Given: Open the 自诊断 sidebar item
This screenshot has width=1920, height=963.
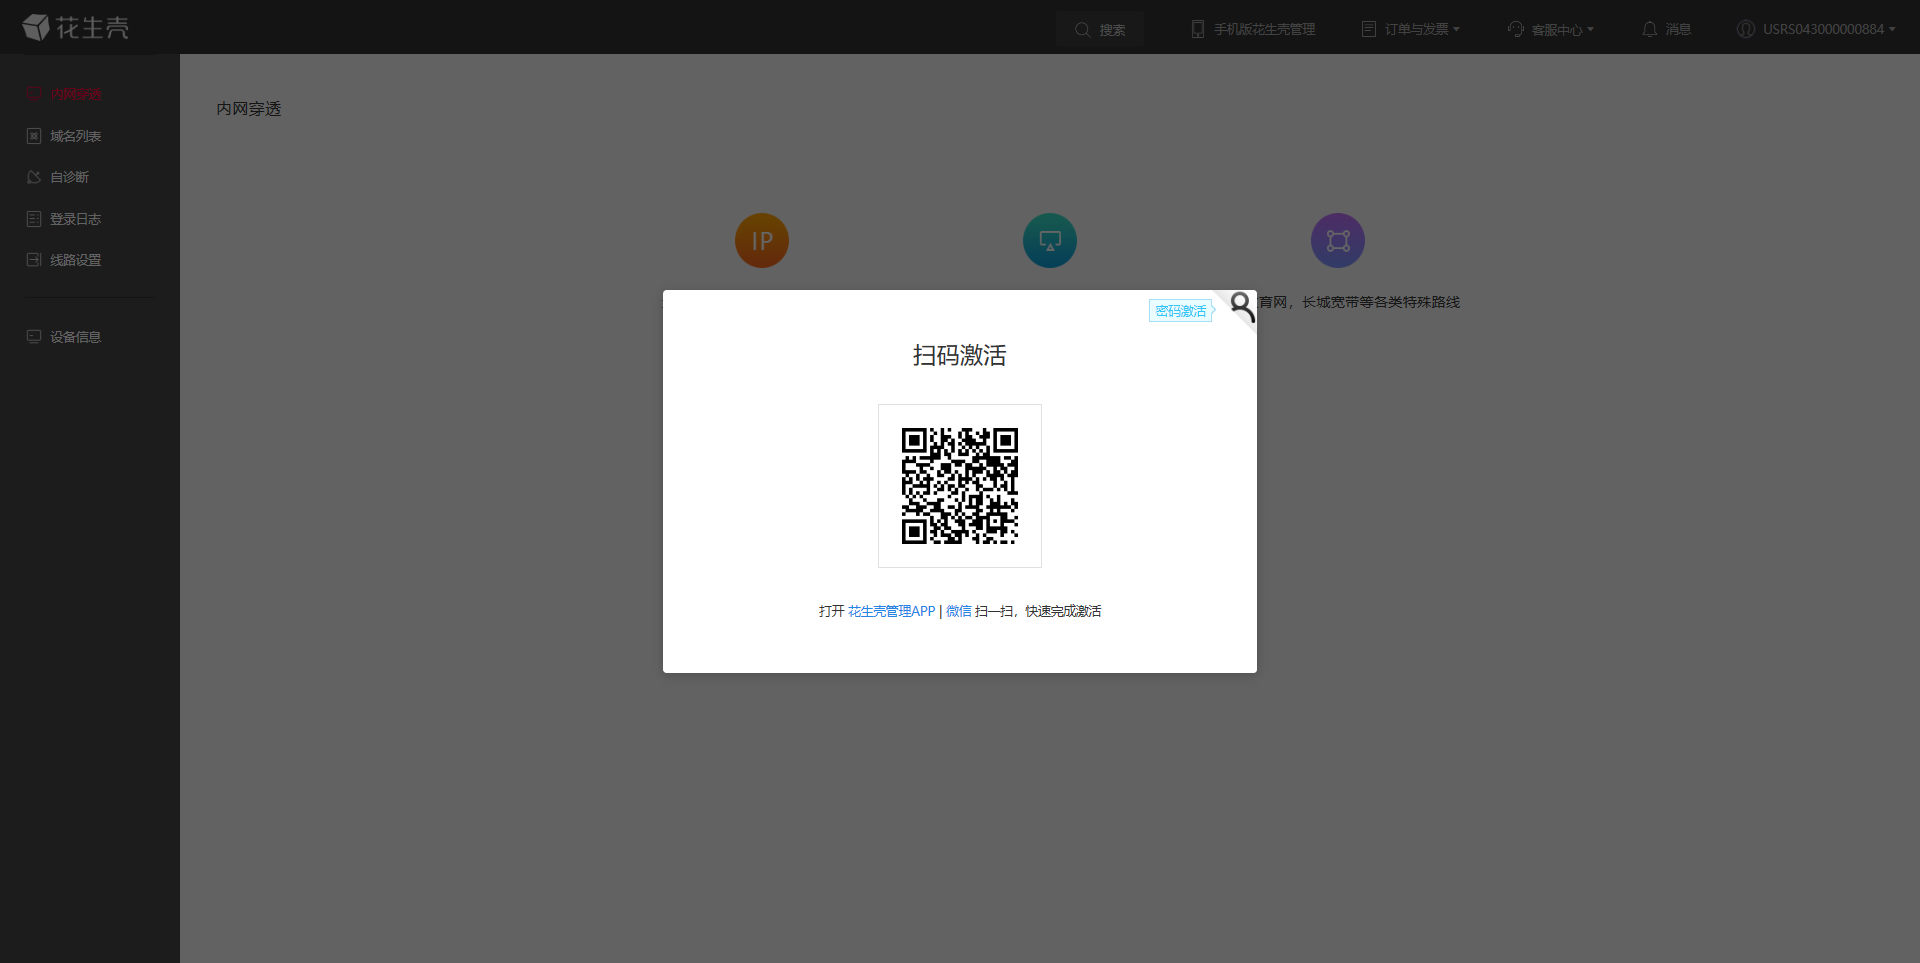Looking at the screenshot, I should [69, 177].
